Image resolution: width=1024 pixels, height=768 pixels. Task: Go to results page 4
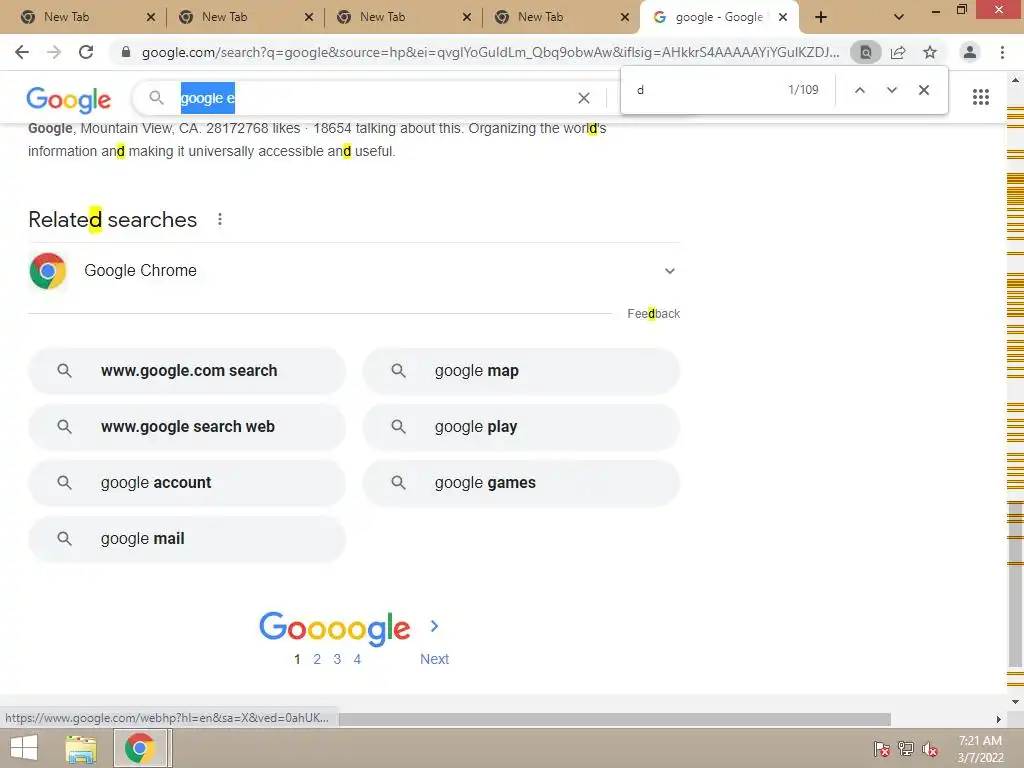(x=357, y=660)
